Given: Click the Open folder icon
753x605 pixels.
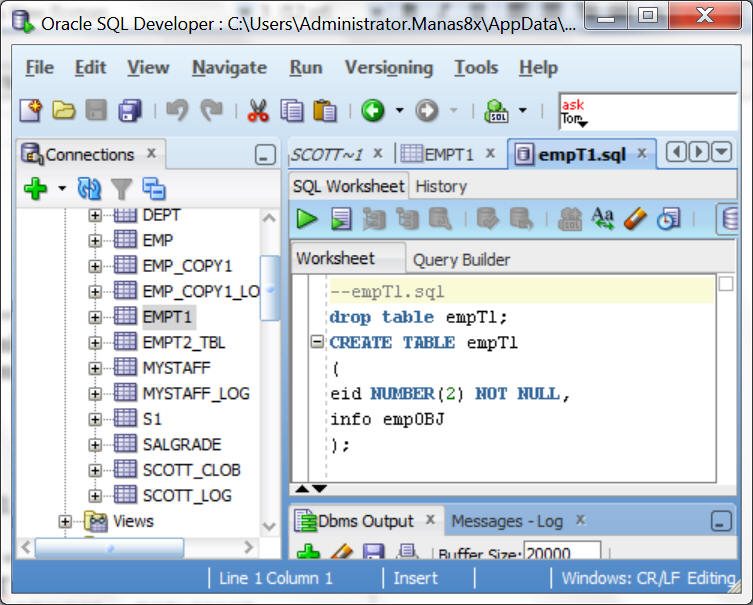Looking at the screenshot, I should [x=63, y=110].
